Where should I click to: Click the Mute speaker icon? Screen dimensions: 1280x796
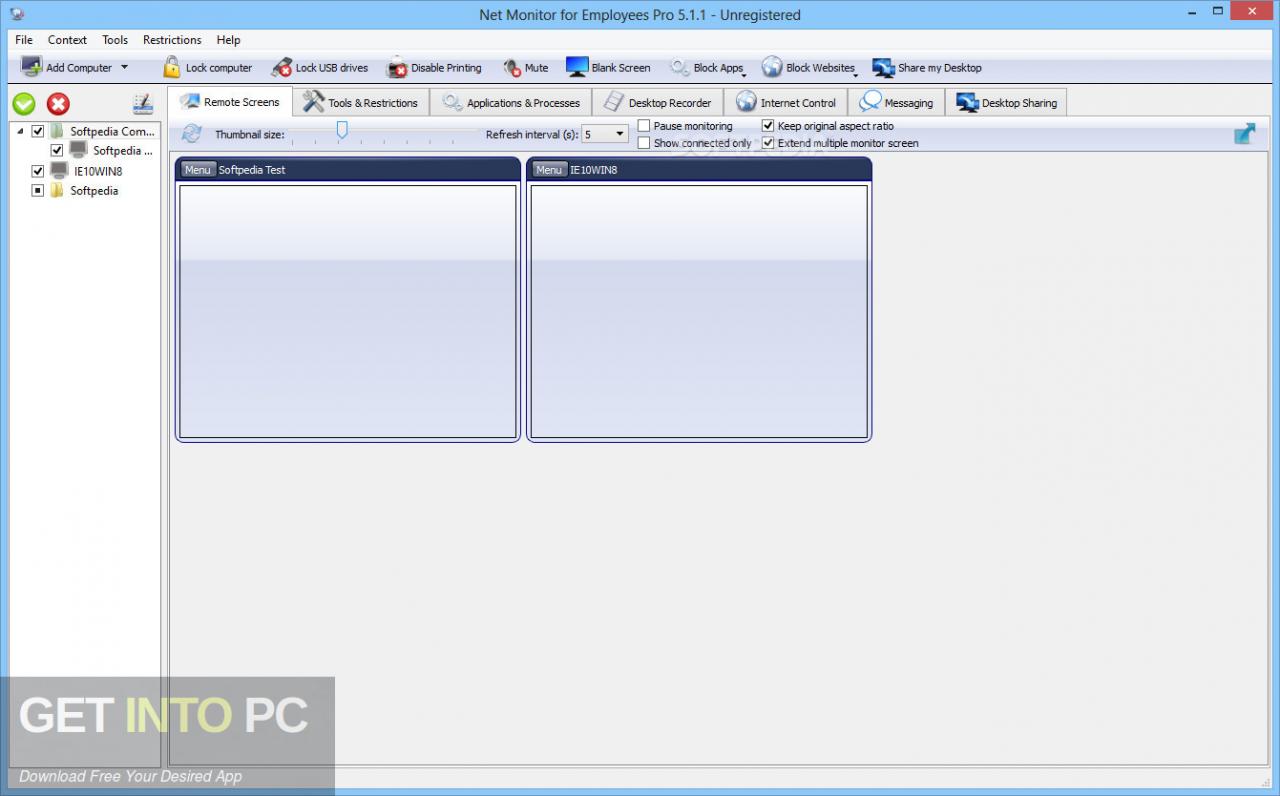(512, 67)
